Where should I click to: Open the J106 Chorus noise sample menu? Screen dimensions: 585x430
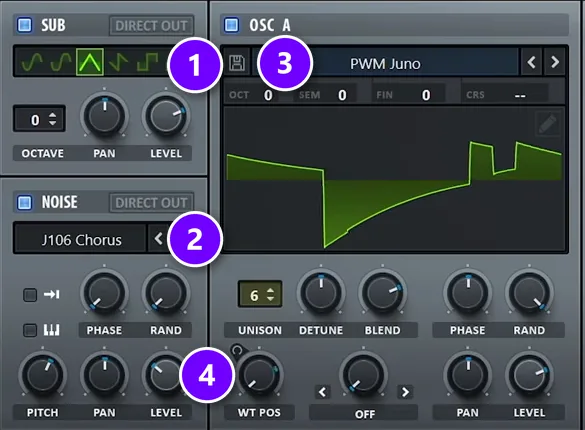81,240
